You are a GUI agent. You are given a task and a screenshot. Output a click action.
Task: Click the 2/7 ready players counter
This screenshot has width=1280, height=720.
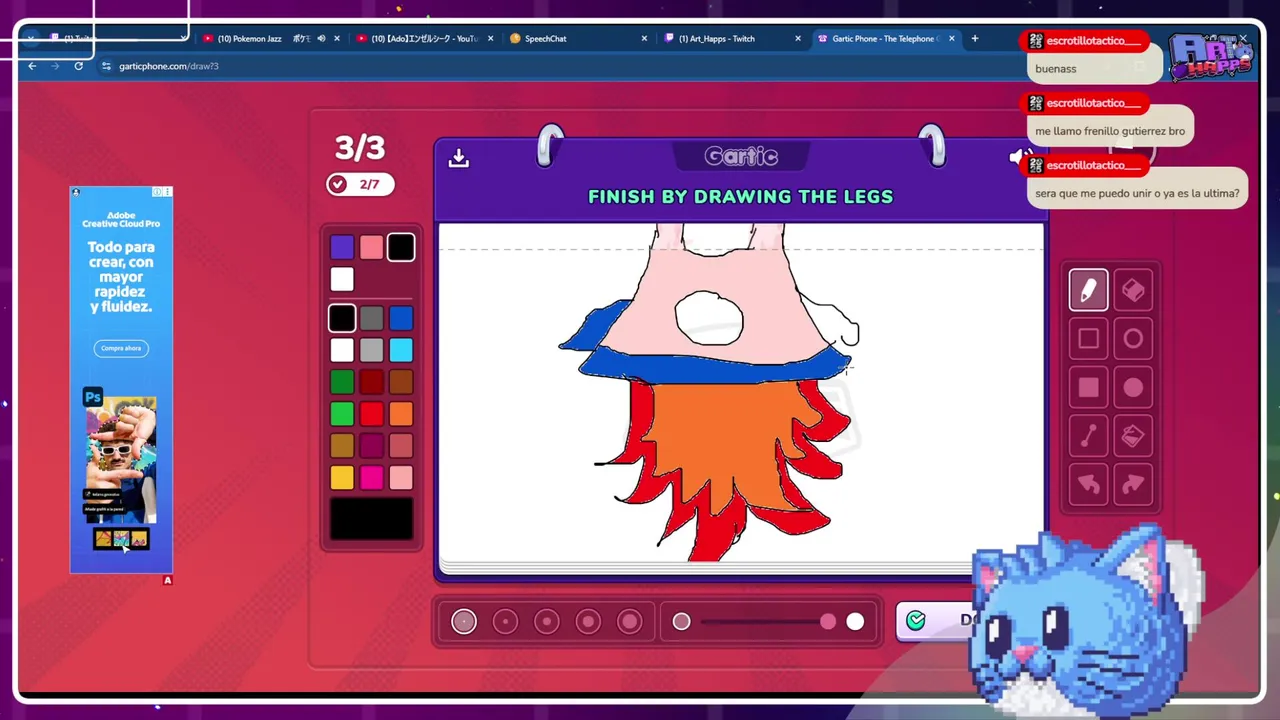coord(360,184)
